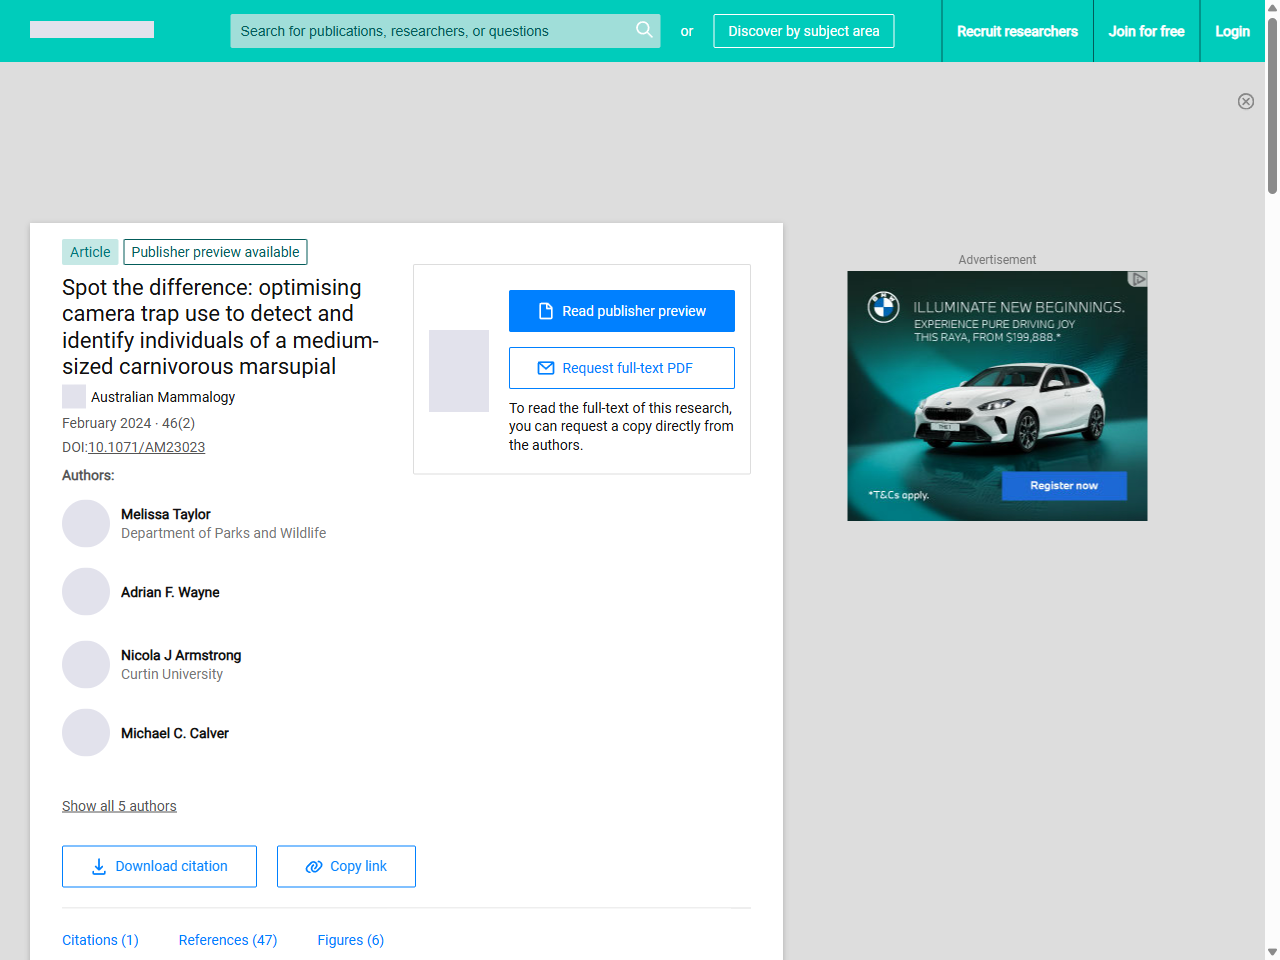Click Nicola J Armstrong's avatar
Viewport: 1280px width, 960px height.
[x=86, y=665]
